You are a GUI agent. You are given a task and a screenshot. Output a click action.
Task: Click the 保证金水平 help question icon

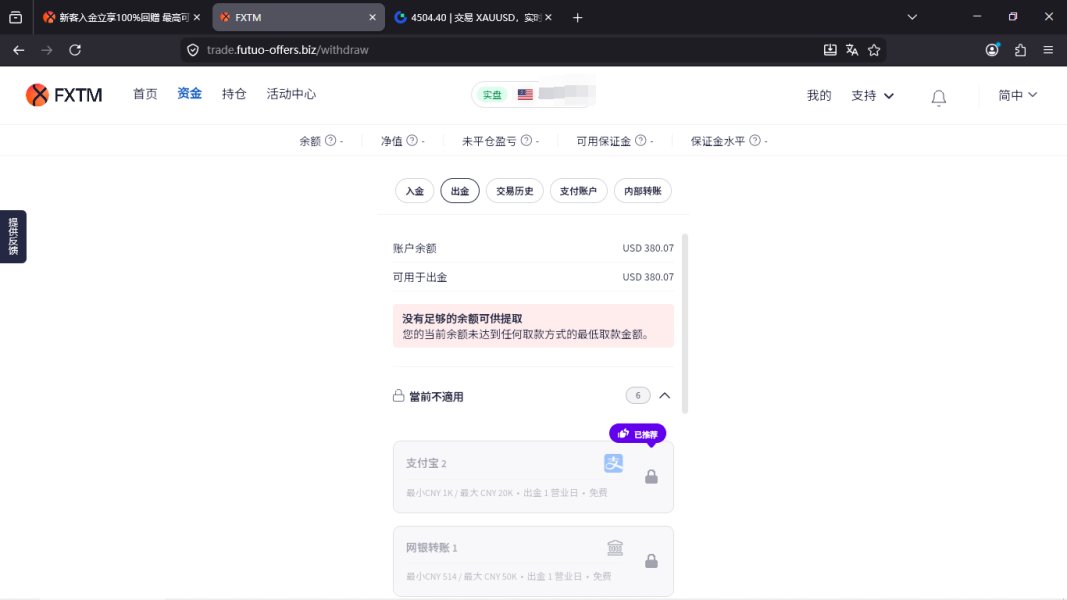pos(755,140)
